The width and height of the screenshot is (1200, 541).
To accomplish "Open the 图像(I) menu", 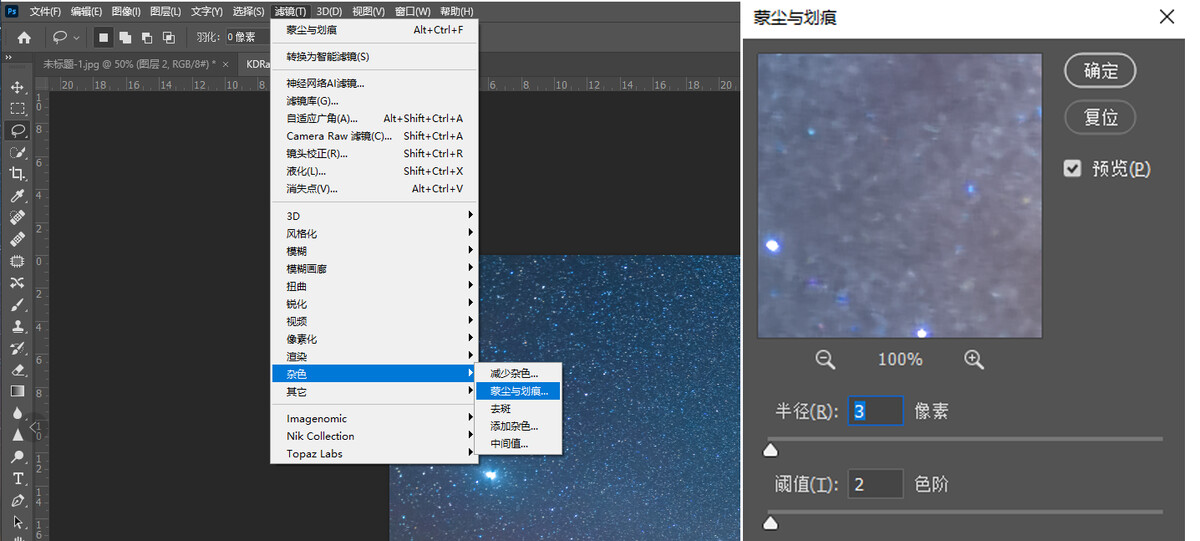I will [x=126, y=11].
